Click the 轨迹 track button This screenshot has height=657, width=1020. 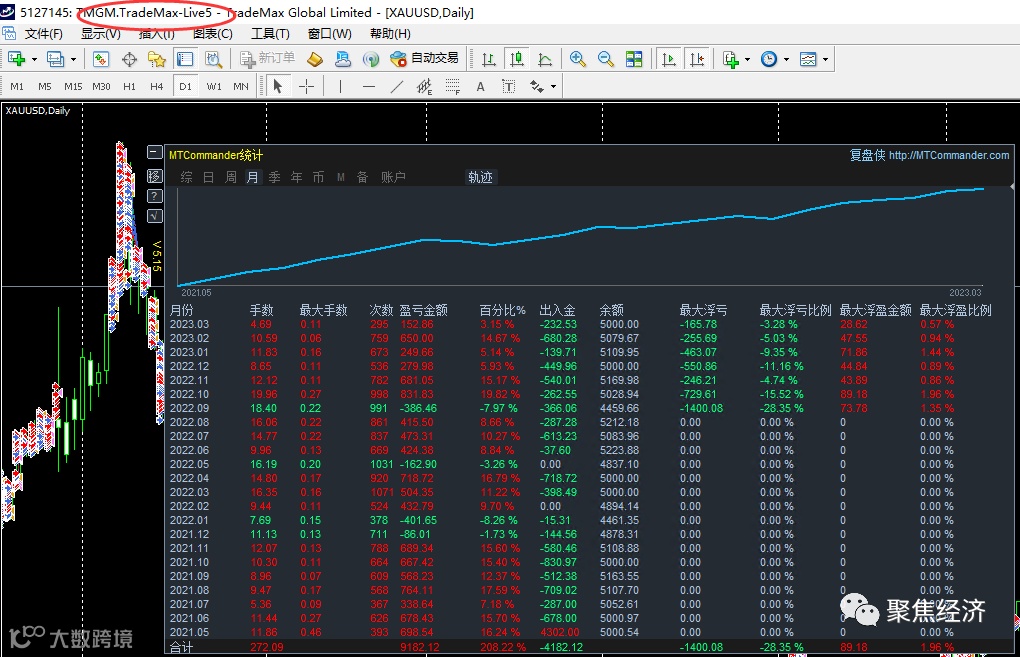tap(481, 177)
